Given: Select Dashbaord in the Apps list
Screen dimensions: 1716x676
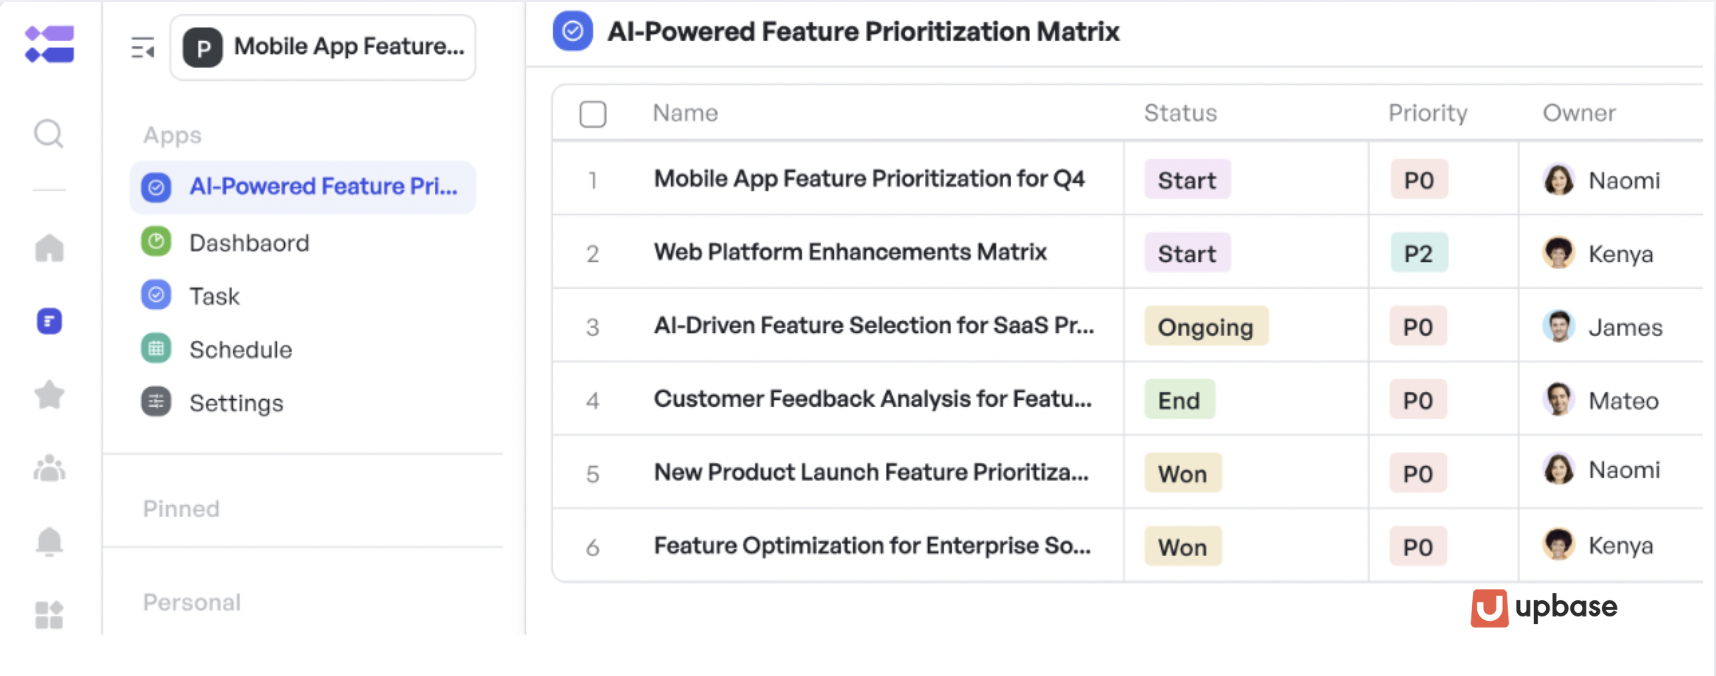Looking at the screenshot, I should click(249, 243).
